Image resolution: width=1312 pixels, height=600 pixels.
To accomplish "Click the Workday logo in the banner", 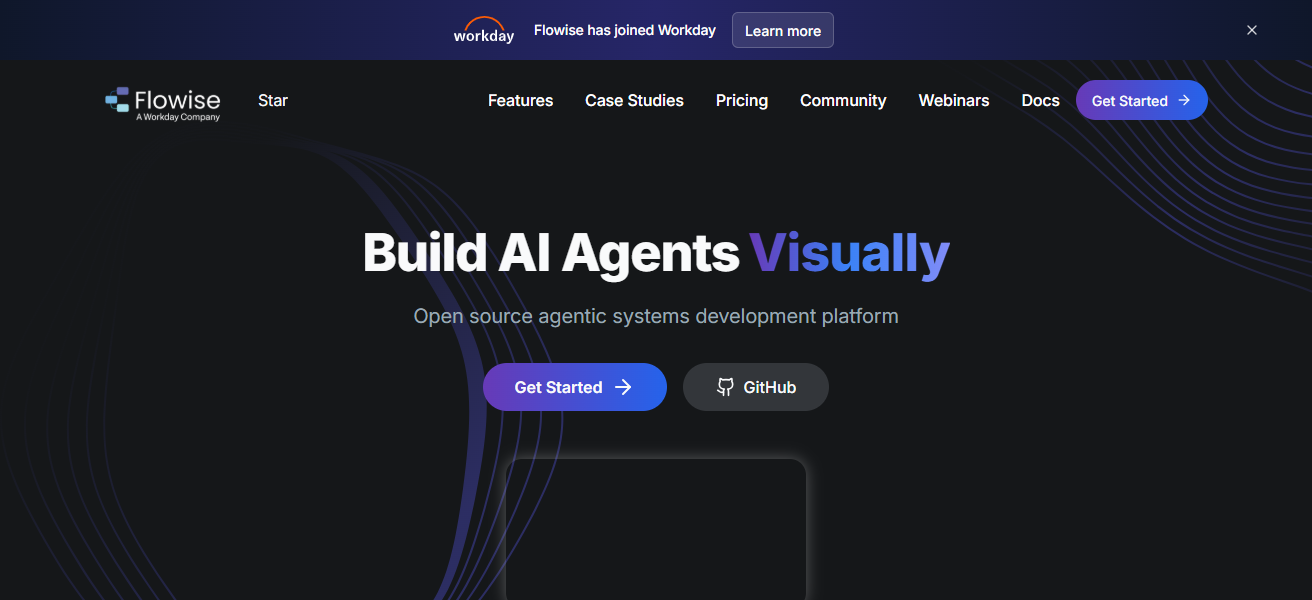I will coord(484,30).
